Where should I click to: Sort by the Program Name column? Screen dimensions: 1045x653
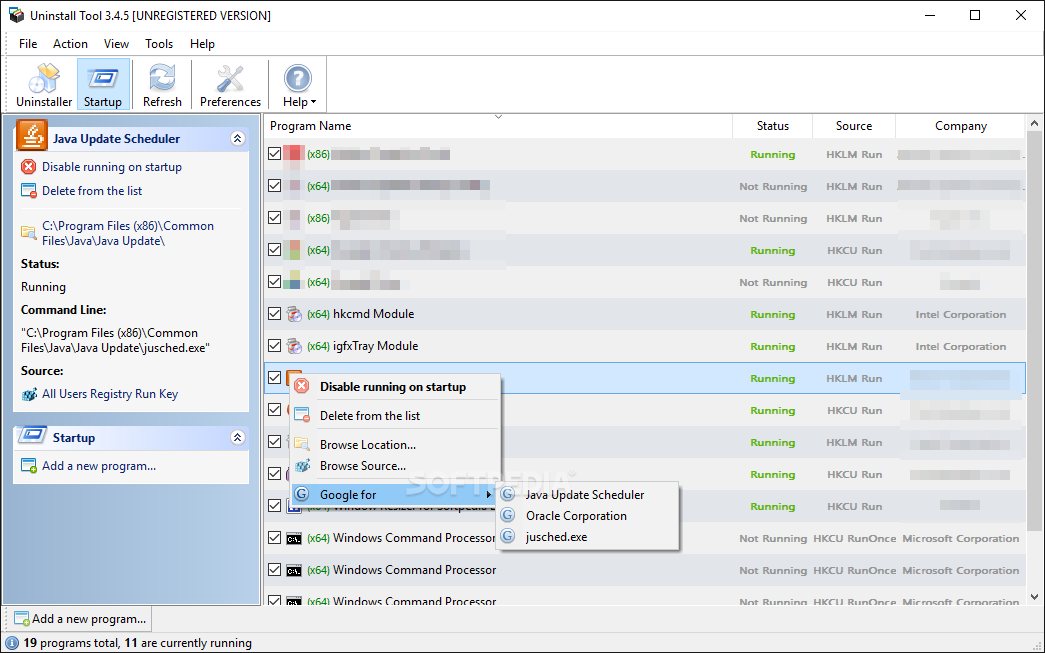(x=499, y=126)
